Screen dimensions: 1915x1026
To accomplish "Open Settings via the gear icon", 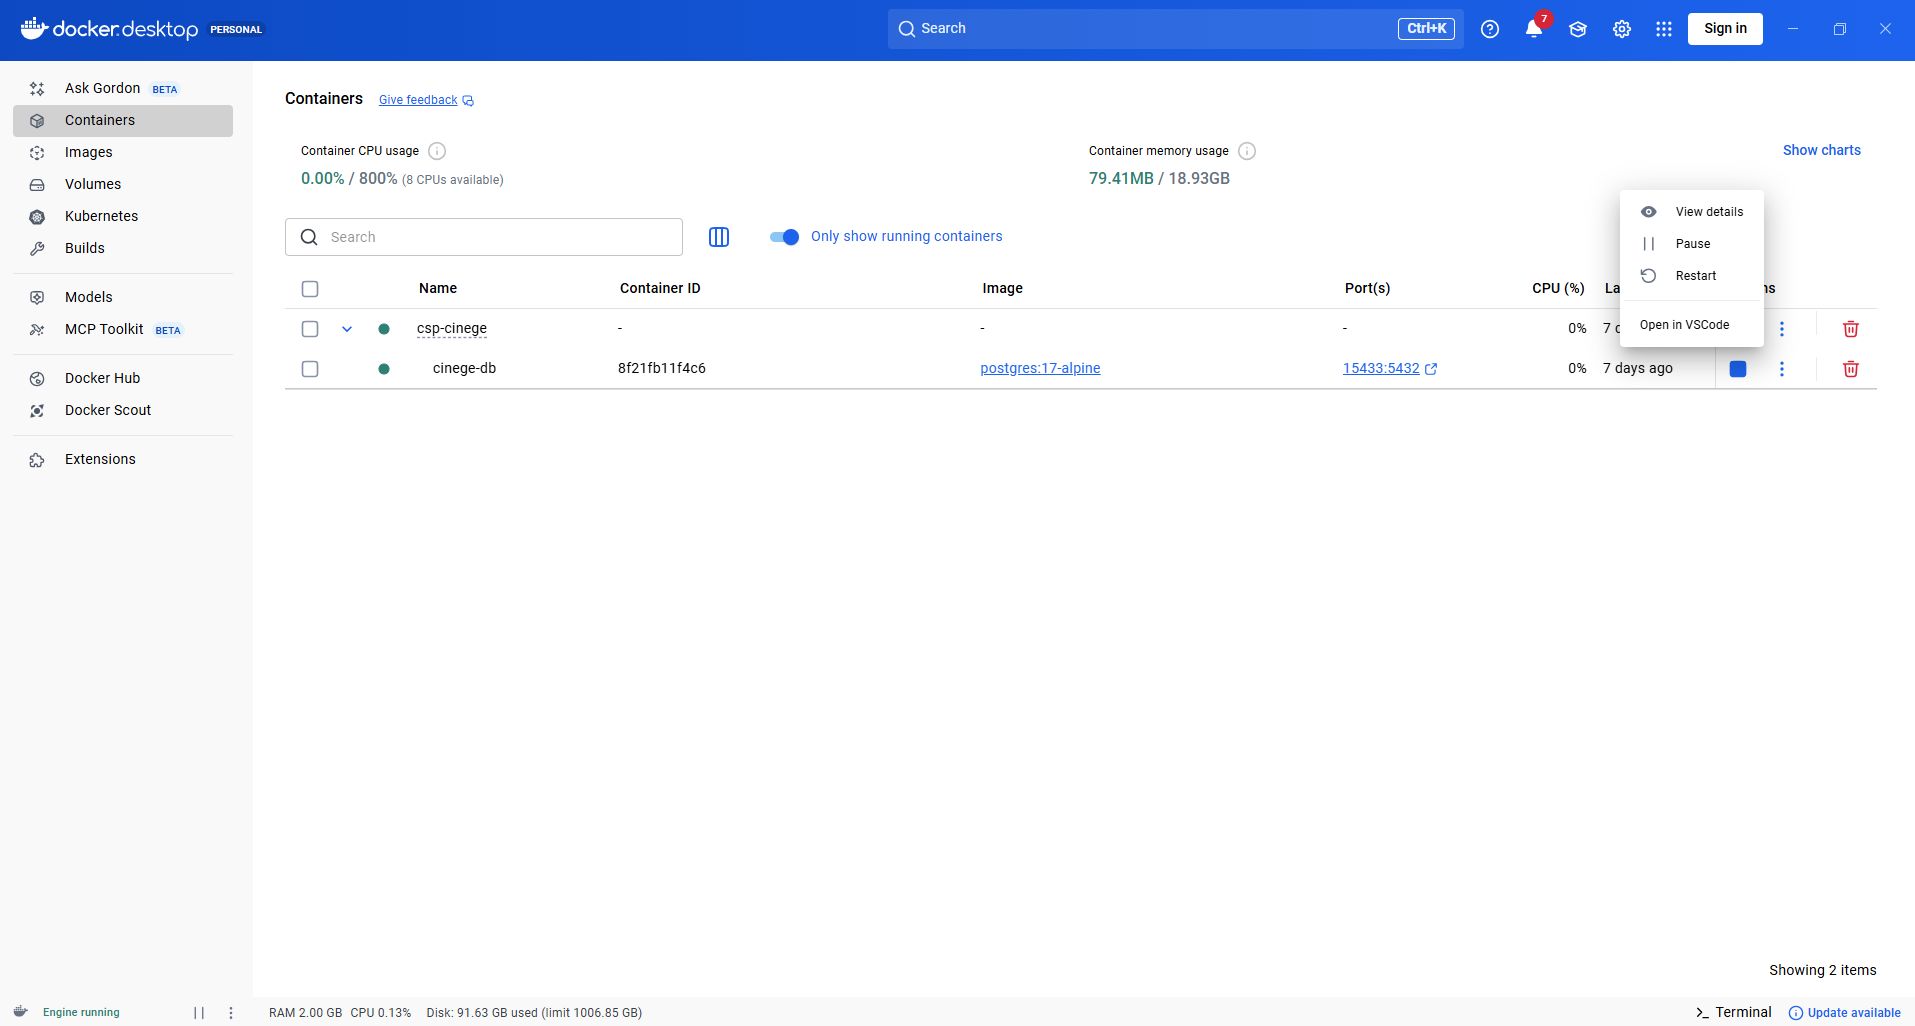I will point(1622,29).
